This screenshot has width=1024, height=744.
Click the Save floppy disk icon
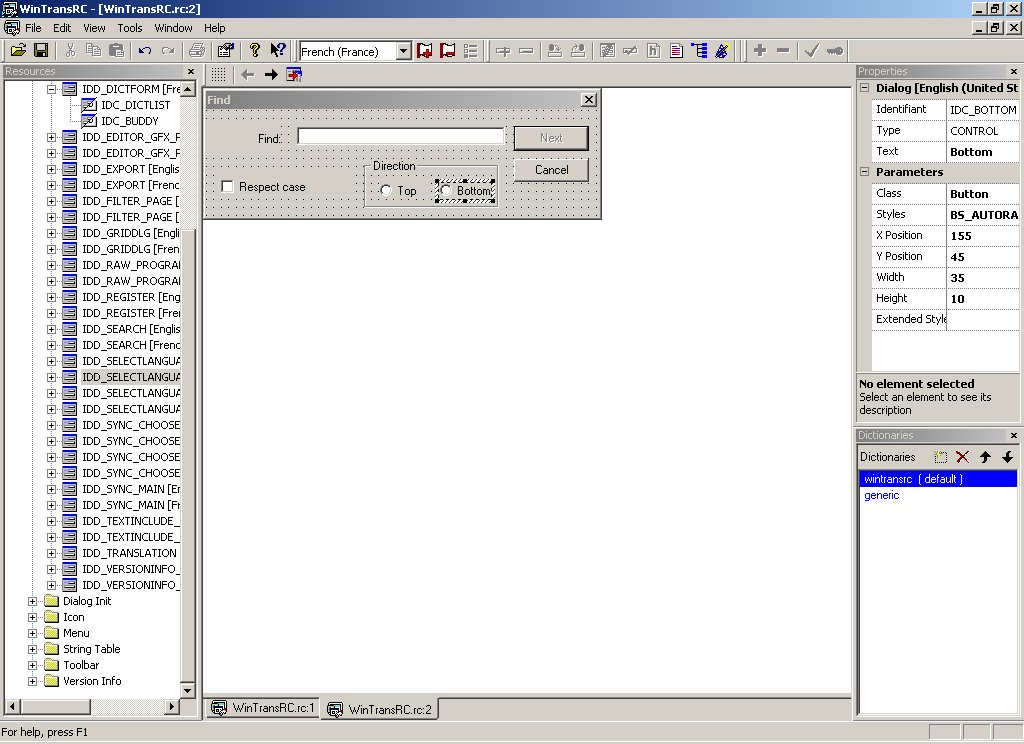click(x=41, y=50)
